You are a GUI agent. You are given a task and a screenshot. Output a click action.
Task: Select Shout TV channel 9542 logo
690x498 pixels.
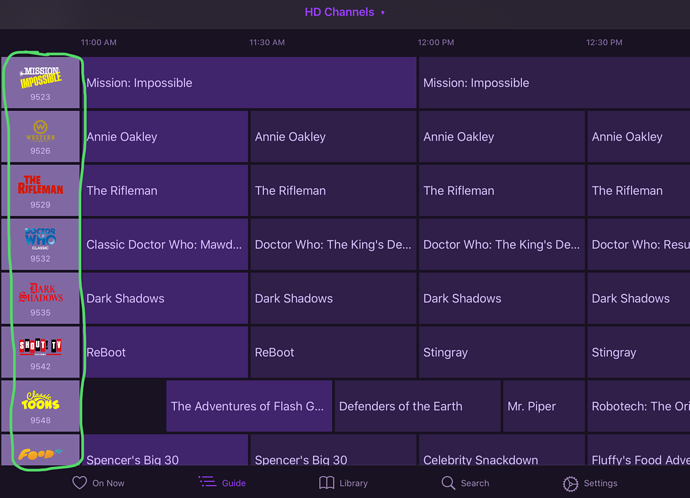tap(40, 352)
